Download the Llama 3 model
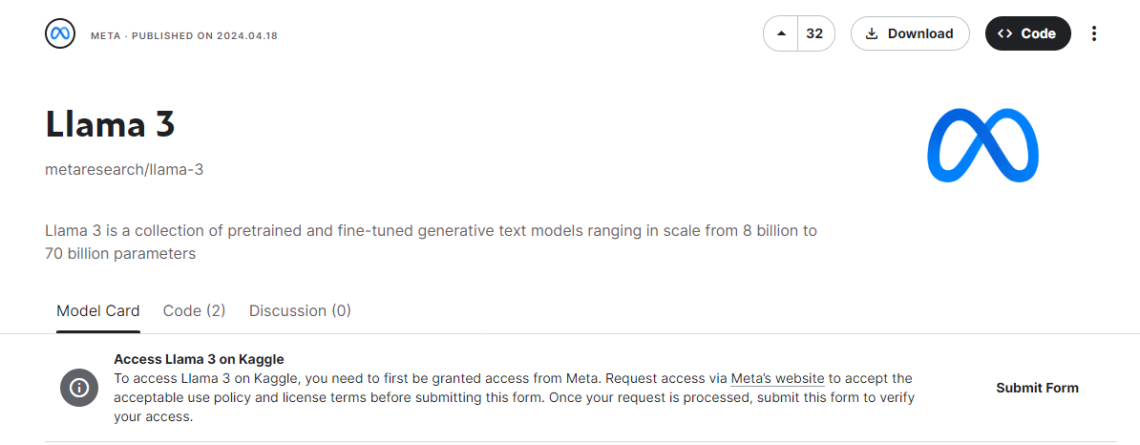Screen dimensions: 1140x445 point(910,34)
